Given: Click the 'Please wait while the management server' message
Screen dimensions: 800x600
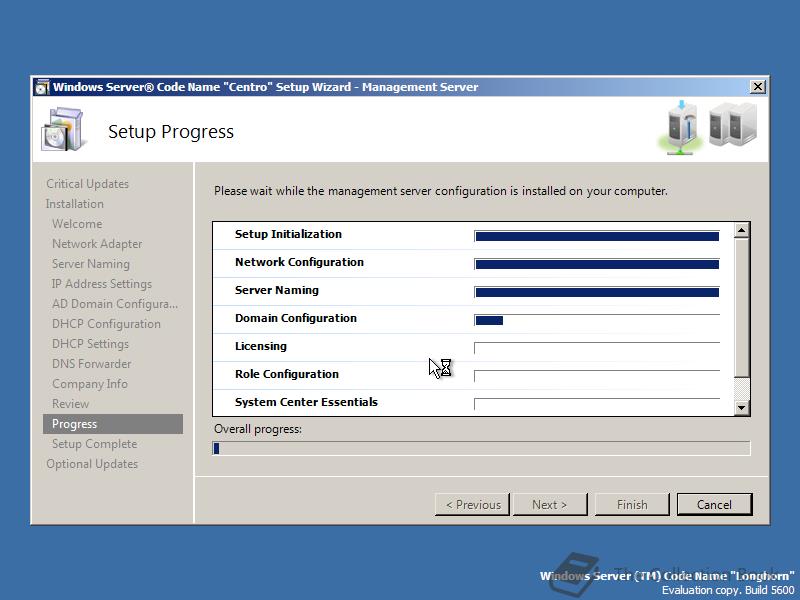Looking at the screenshot, I should [441, 191].
